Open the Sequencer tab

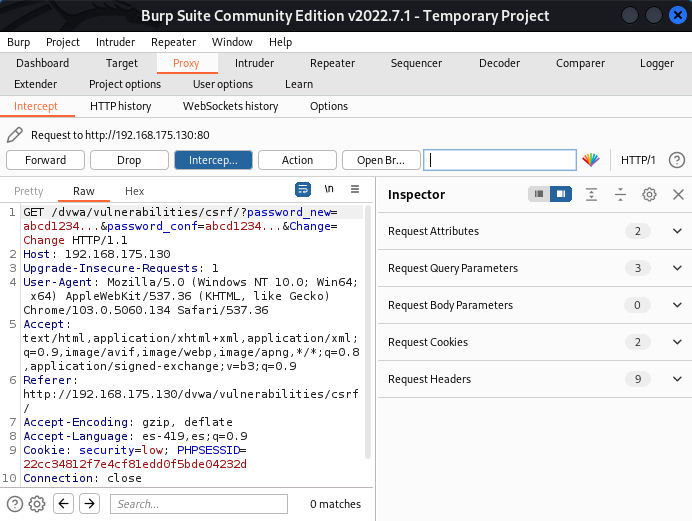[x=416, y=63]
